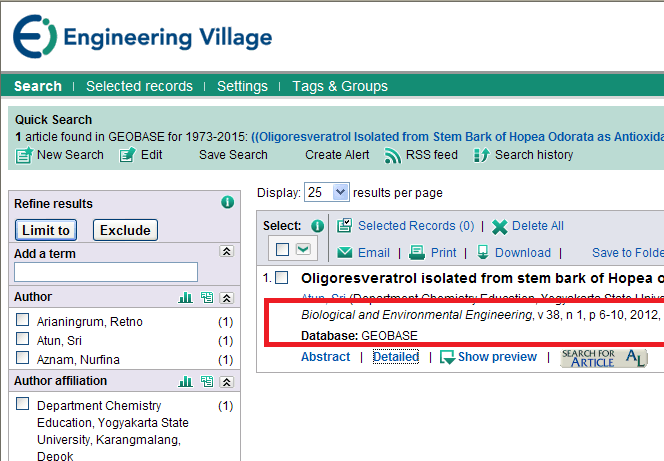
Task: Click the Author export data icon
Action: coord(207,298)
